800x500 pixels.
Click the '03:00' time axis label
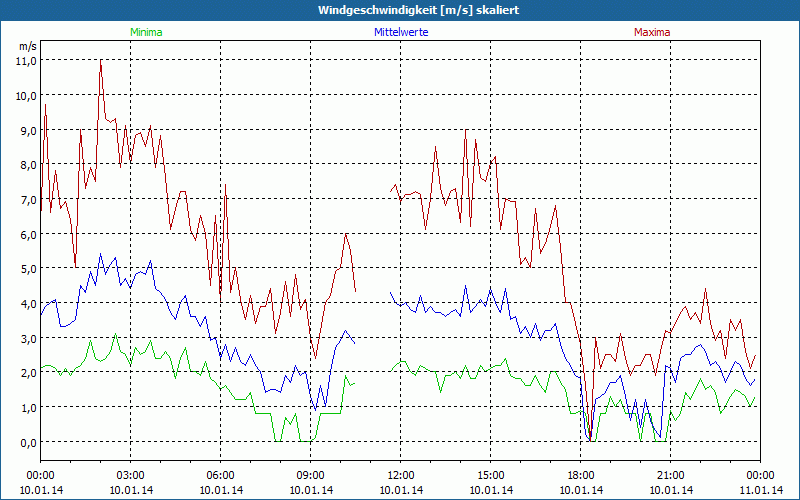coord(131,476)
